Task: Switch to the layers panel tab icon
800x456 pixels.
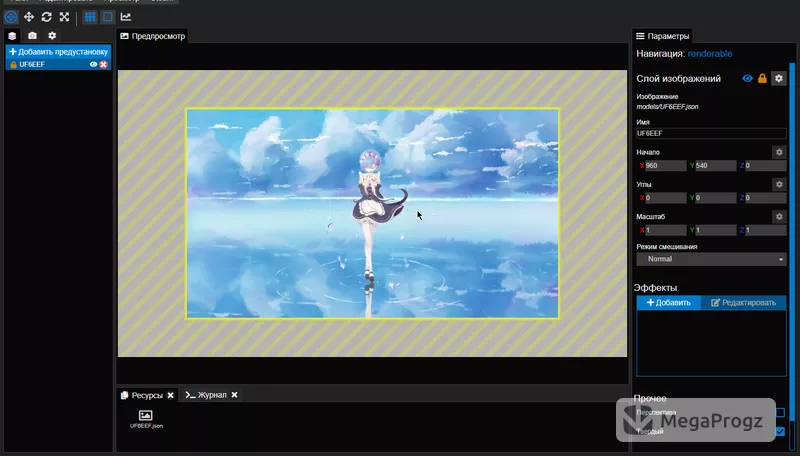Action: coord(12,36)
